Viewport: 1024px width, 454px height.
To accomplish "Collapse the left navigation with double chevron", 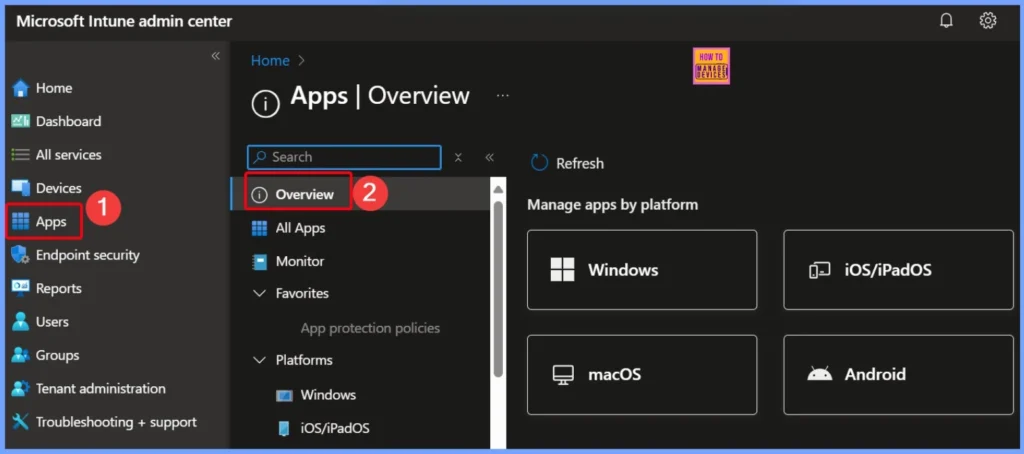I will pos(216,56).
